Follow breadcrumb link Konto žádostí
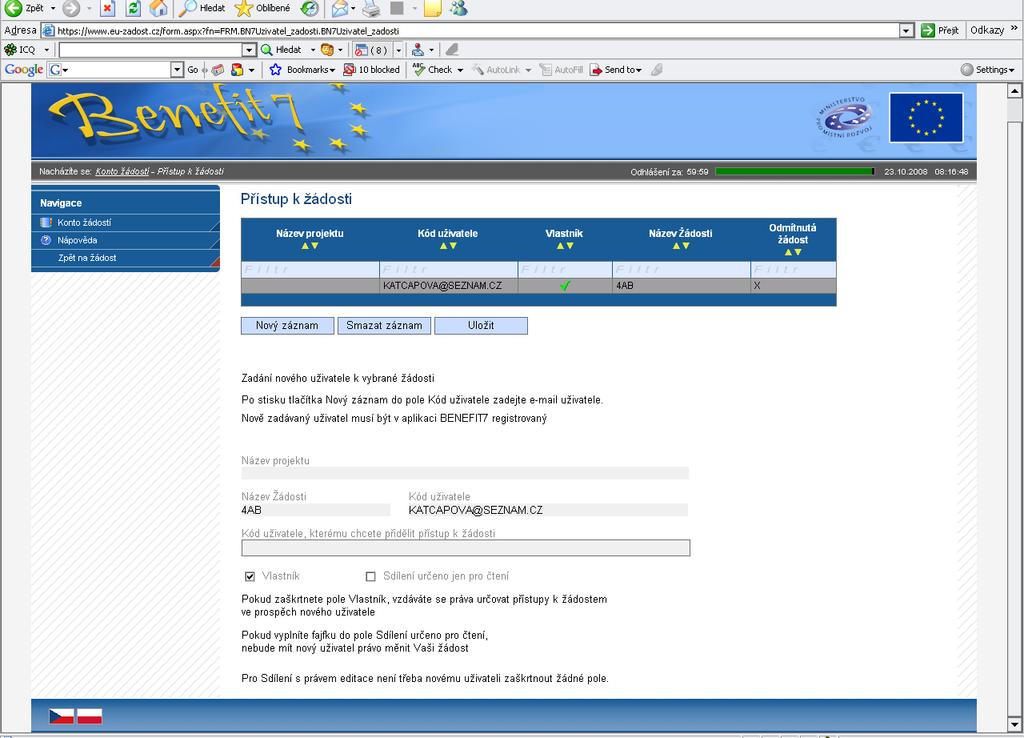The width and height of the screenshot is (1024, 738). coord(122,171)
